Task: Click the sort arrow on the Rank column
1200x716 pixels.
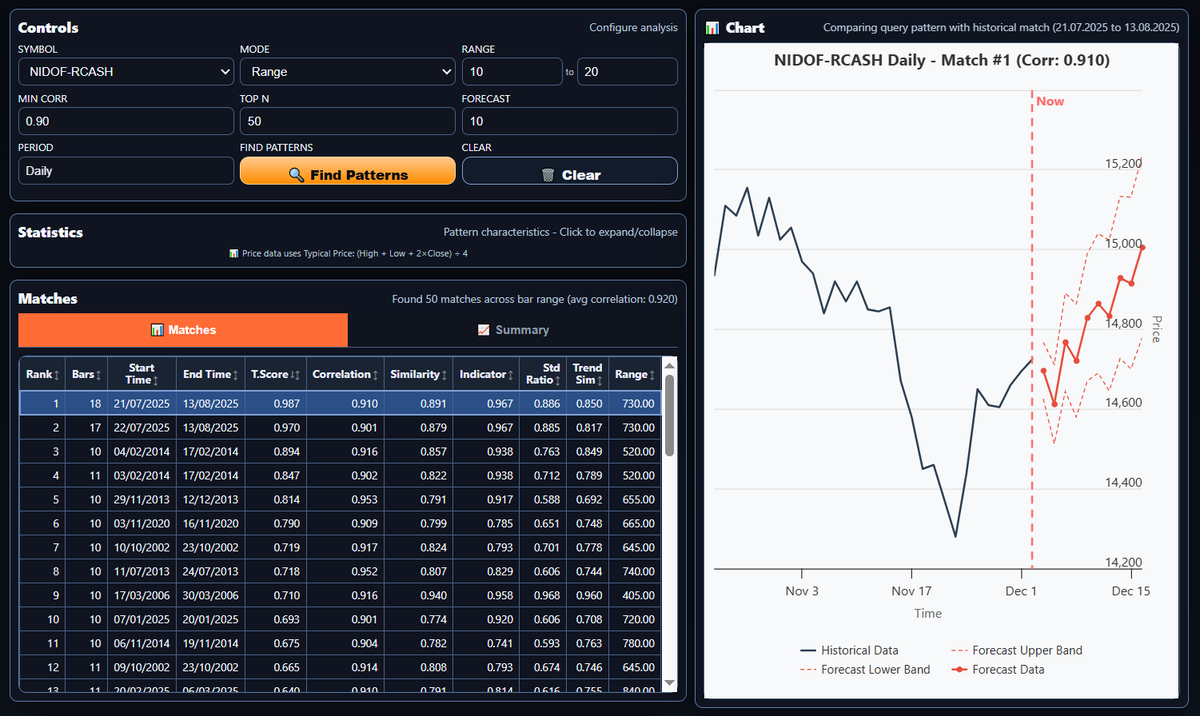Action: point(57,374)
